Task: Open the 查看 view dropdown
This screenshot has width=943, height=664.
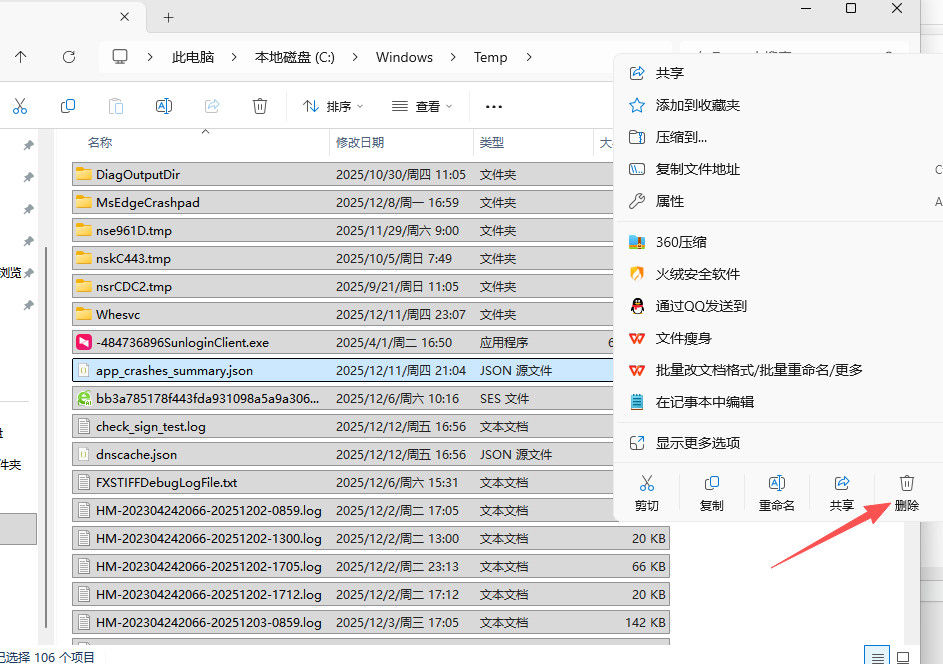Action: [x=421, y=105]
